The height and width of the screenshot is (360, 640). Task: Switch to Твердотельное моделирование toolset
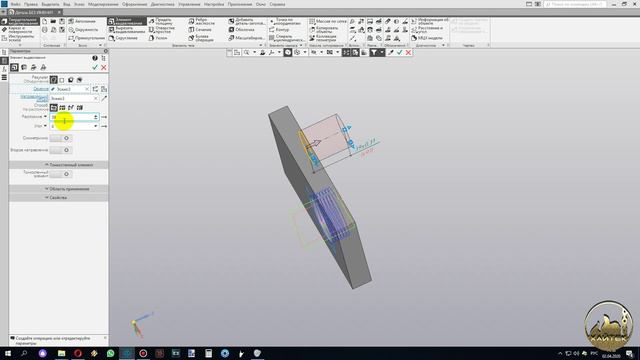coord(20,21)
